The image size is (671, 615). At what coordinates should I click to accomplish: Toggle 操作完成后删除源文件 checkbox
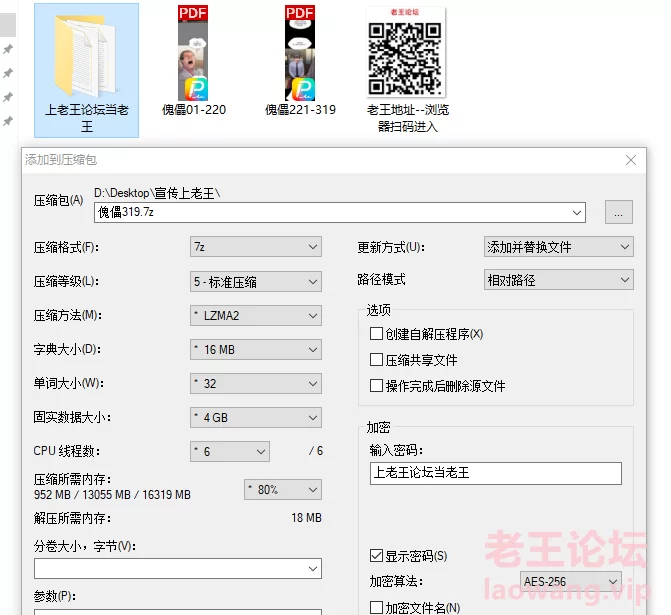pyautogui.click(x=377, y=386)
